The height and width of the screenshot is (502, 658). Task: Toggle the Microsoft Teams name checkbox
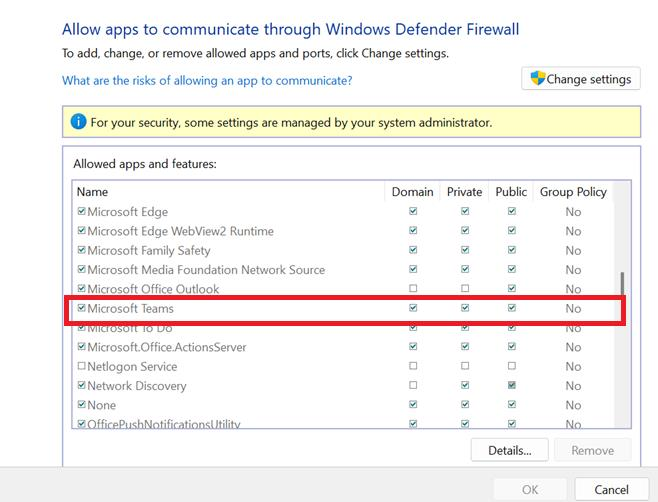82,308
